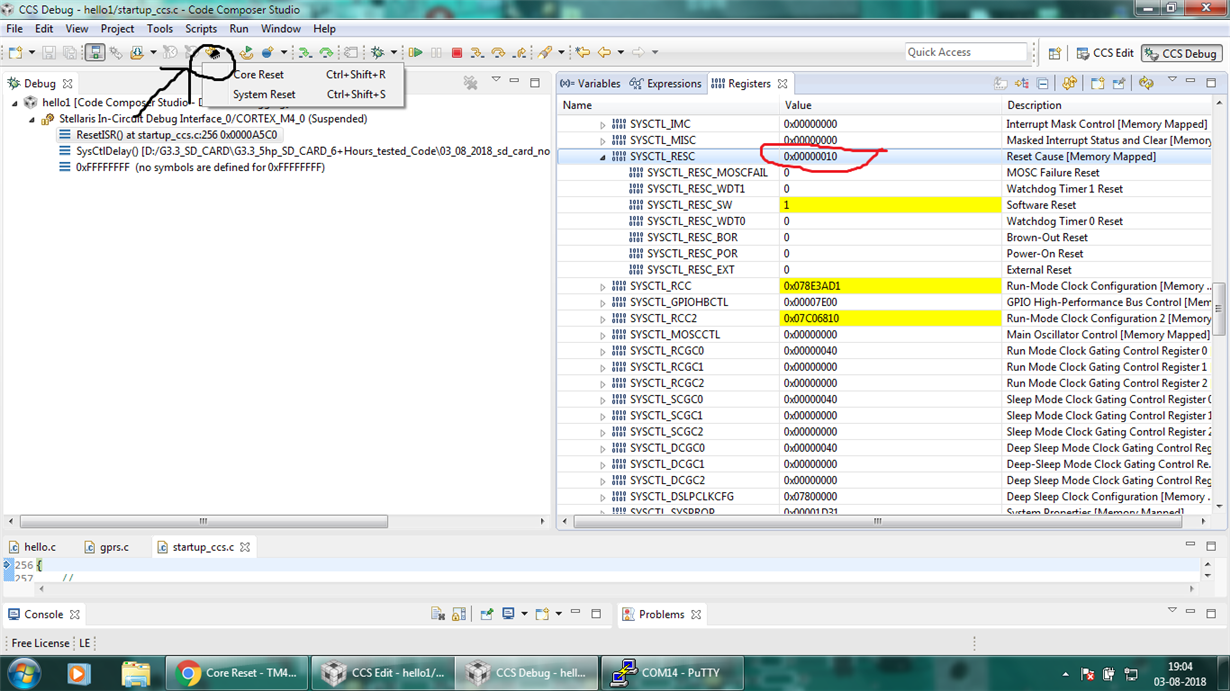Select Core Reset menu entry
Viewport: 1230px width, 691px height.
tap(303, 74)
